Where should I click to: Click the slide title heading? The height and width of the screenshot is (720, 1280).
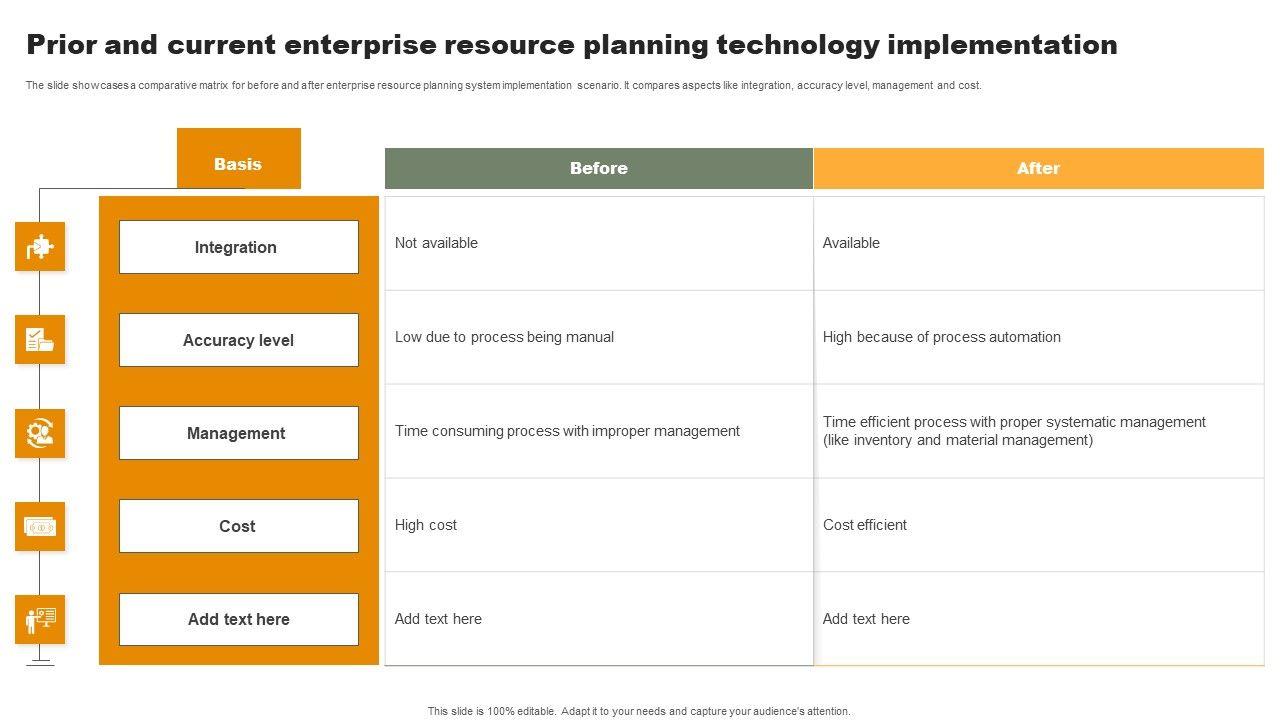tap(571, 45)
